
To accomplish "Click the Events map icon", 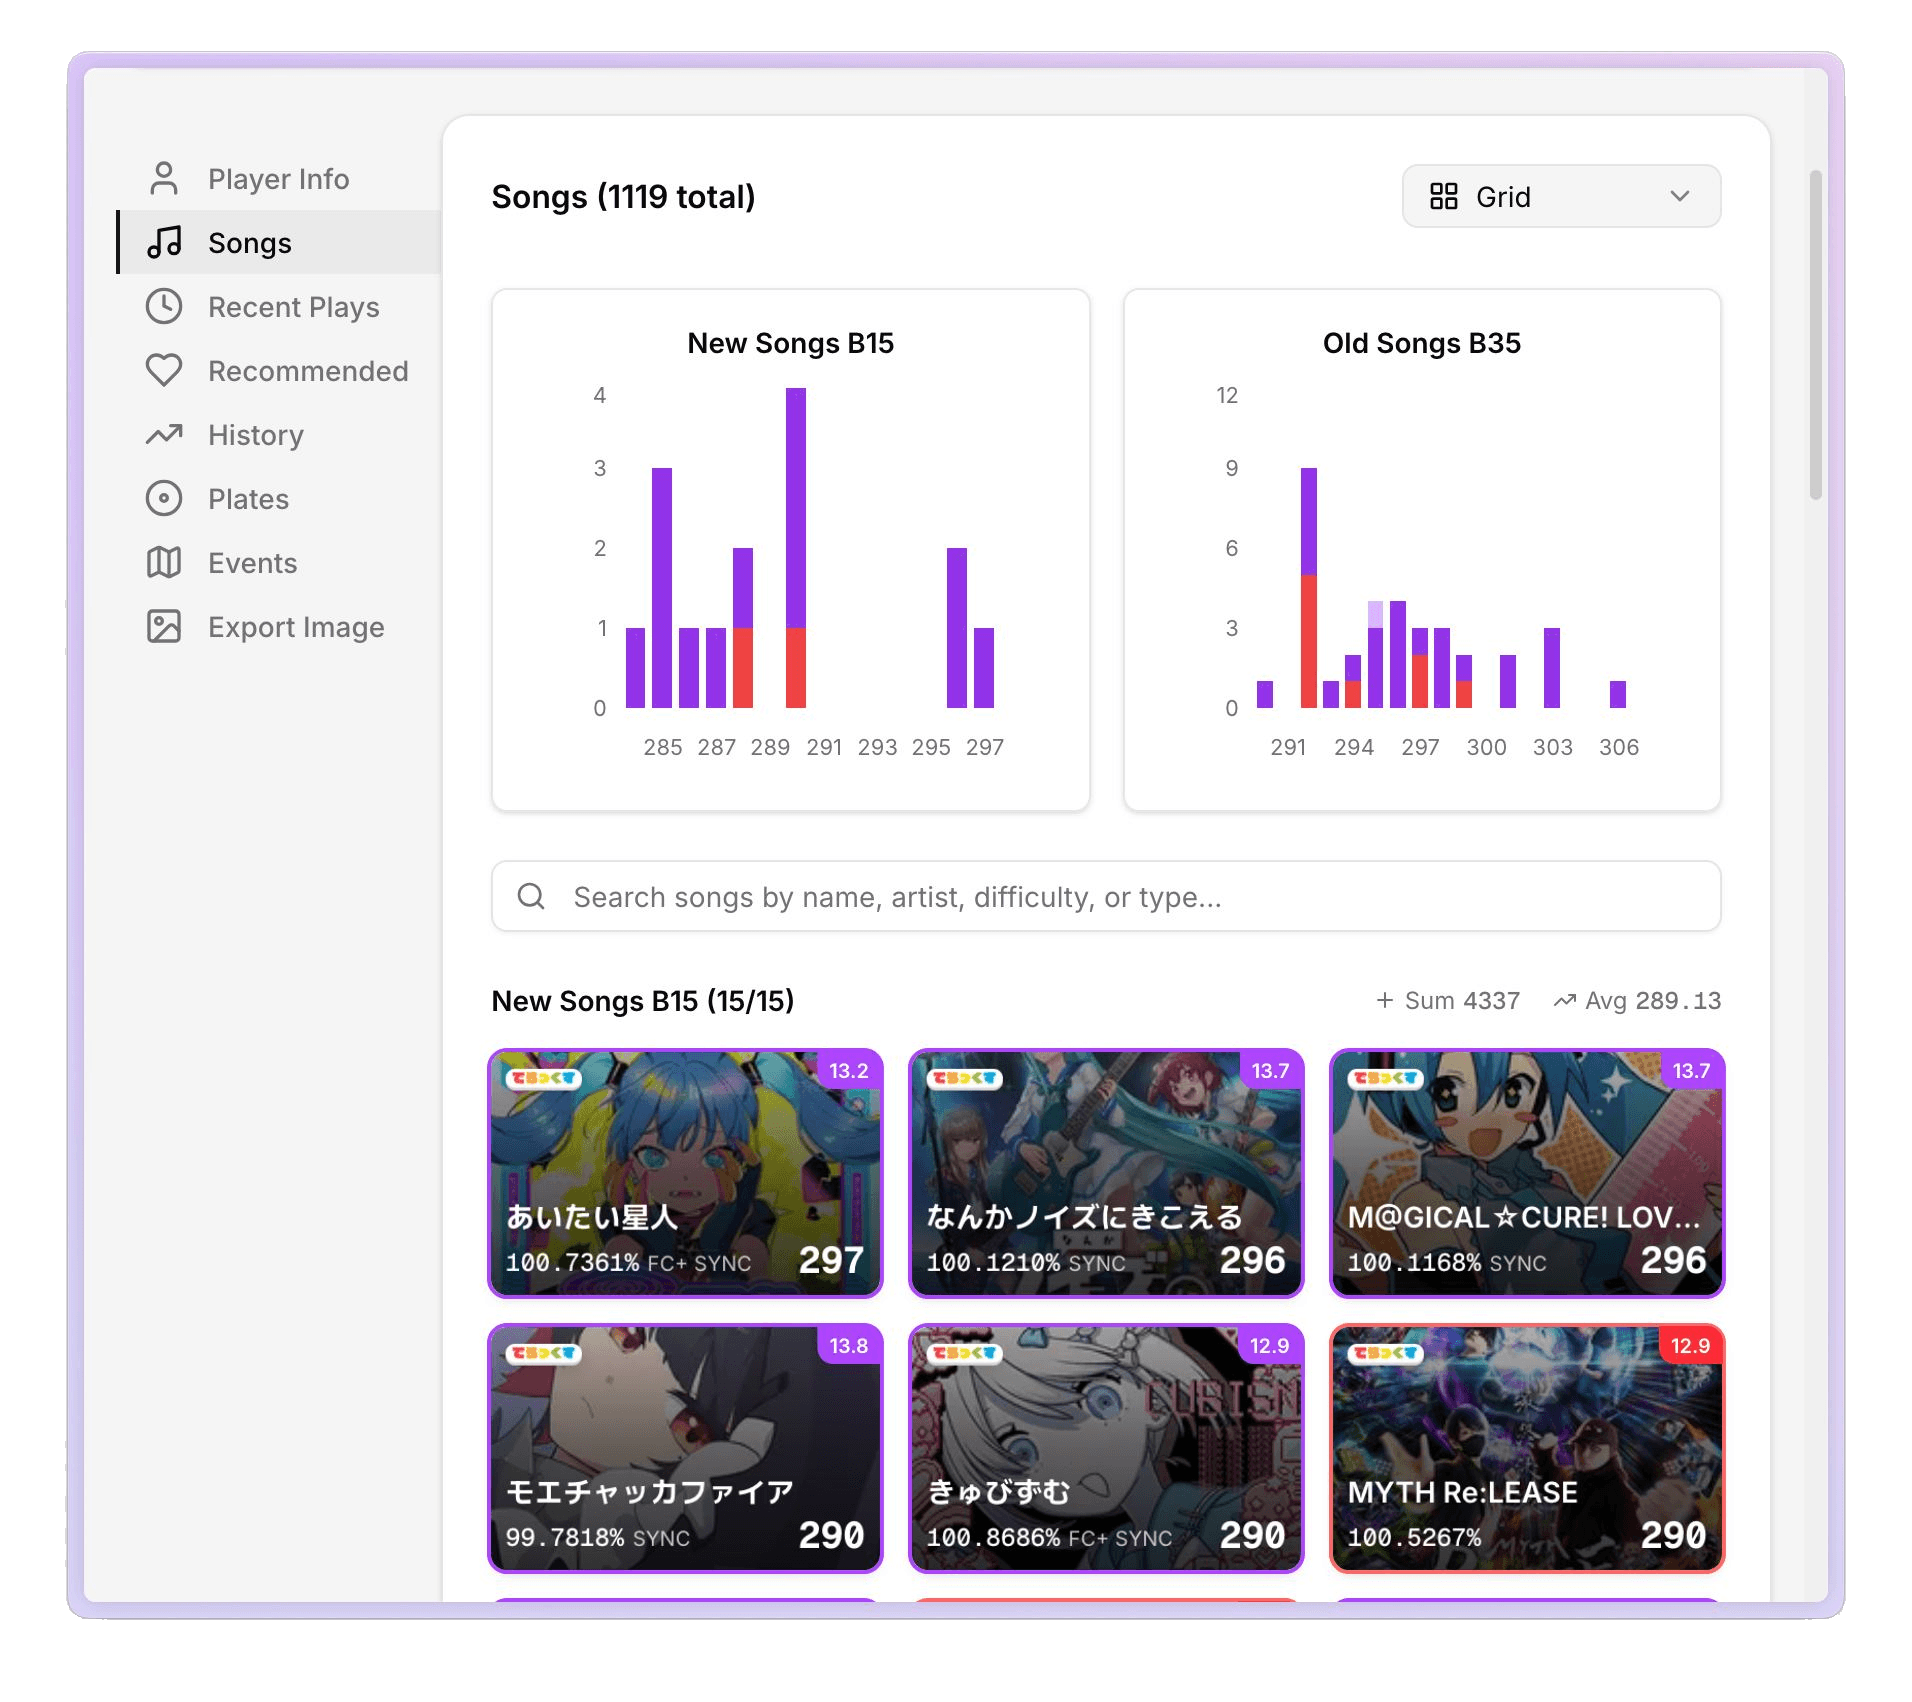I will [x=164, y=563].
